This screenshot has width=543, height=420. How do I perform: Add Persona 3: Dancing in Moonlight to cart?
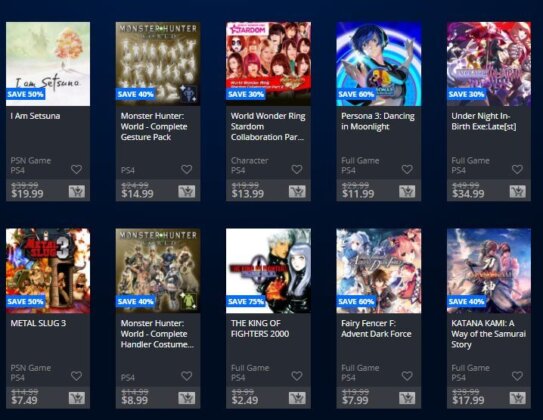[407, 191]
